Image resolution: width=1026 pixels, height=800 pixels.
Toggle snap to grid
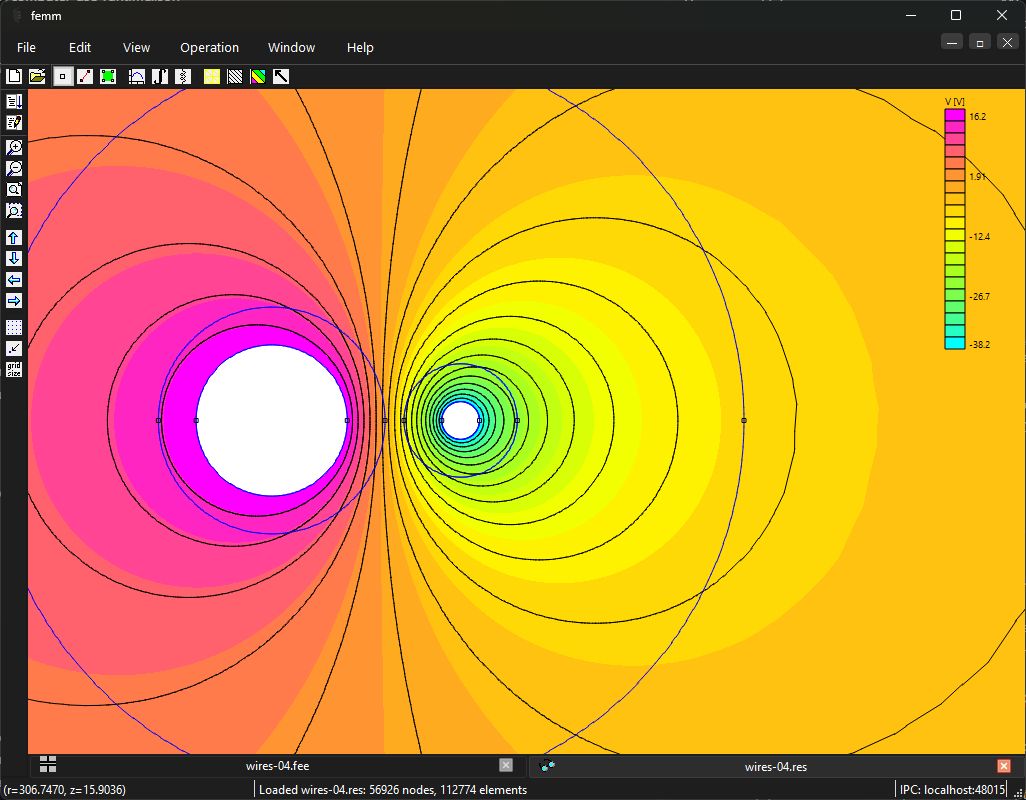(14, 348)
